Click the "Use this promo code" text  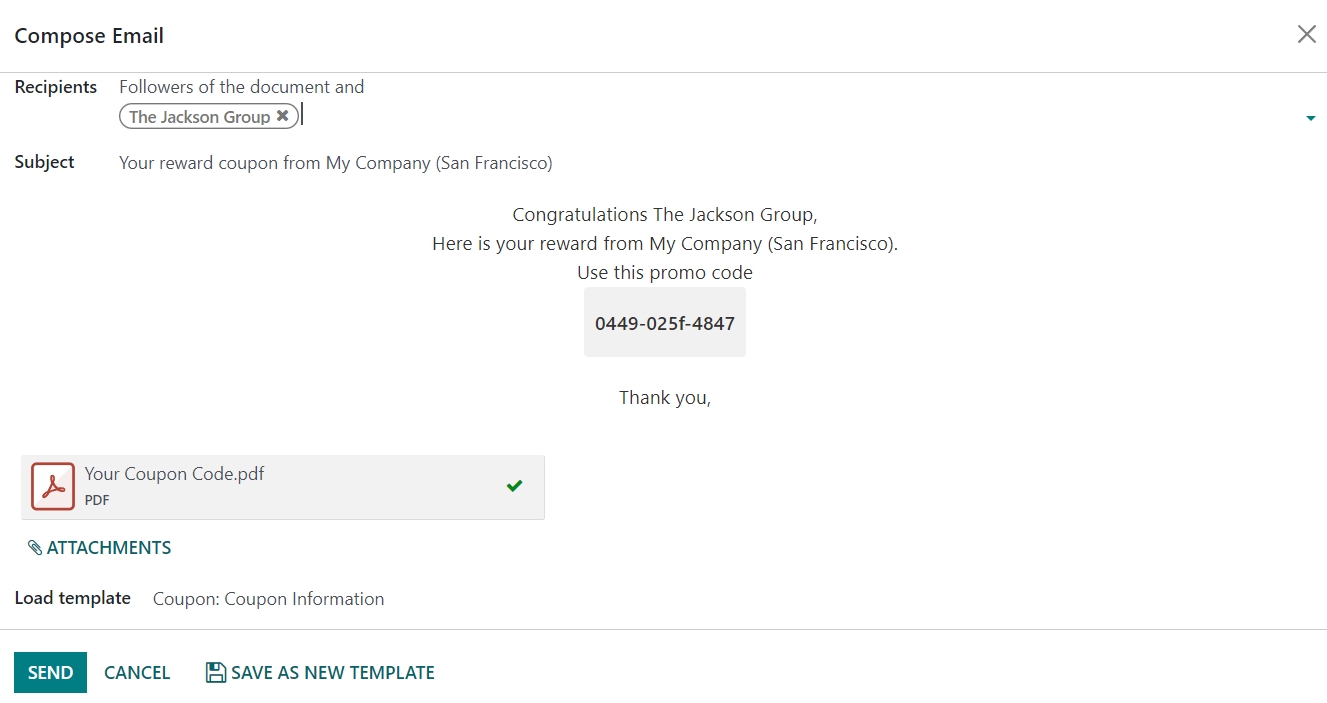pos(665,272)
